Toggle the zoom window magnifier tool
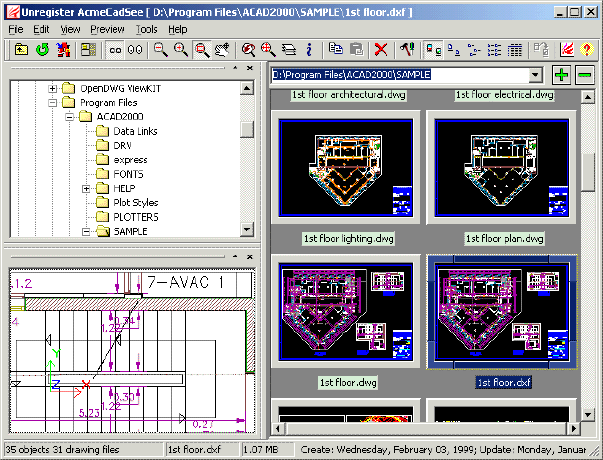 click(x=202, y=50)
